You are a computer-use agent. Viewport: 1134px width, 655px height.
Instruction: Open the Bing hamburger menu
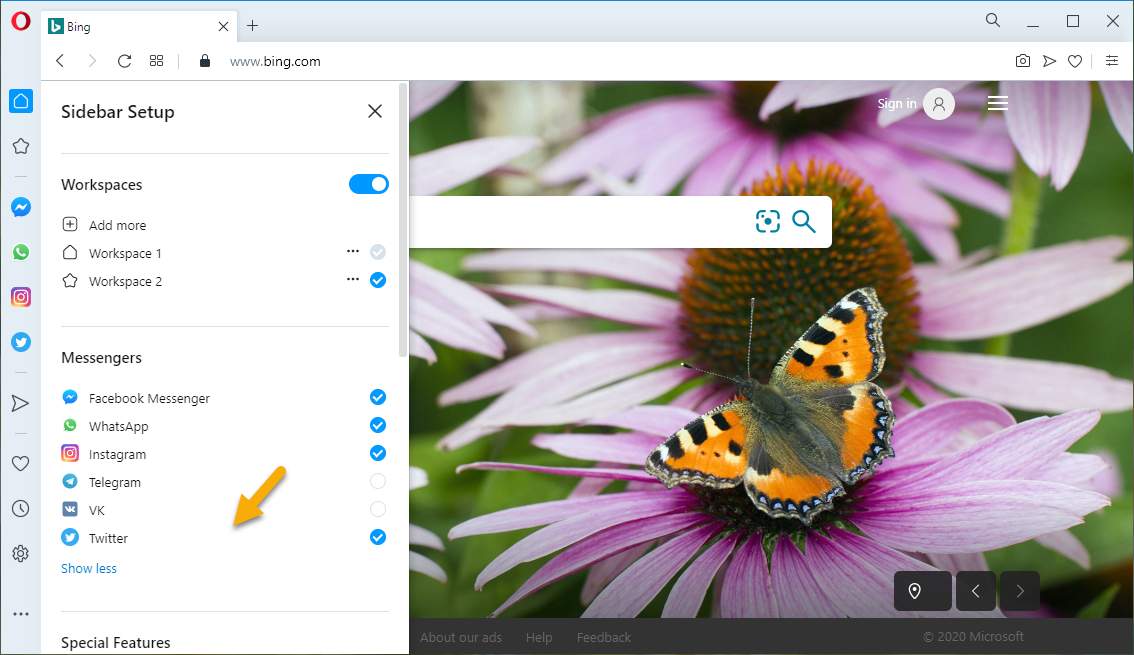coord(998,104)
